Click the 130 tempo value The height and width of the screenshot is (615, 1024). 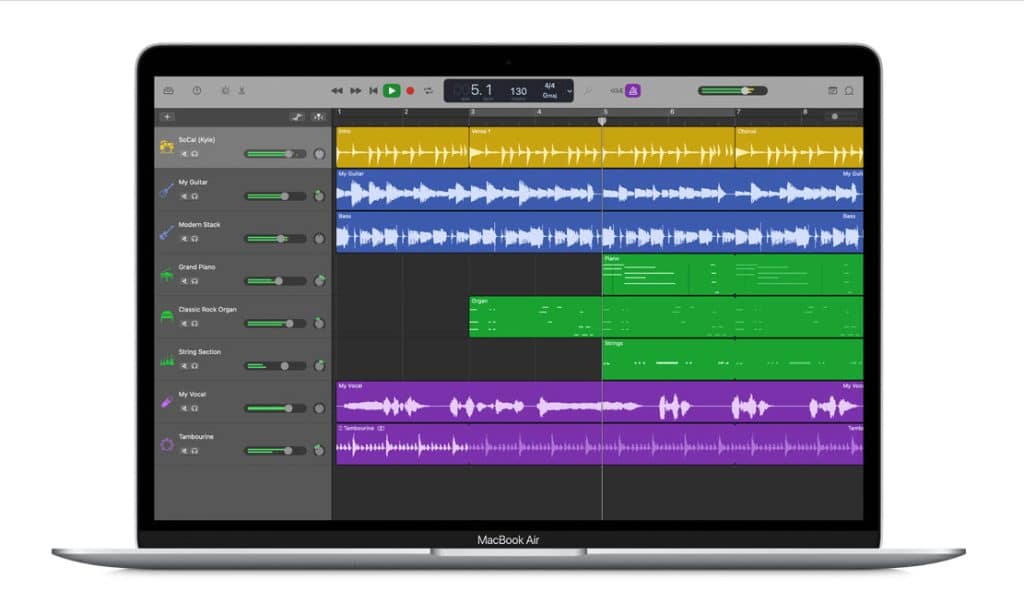coord(519,91)
